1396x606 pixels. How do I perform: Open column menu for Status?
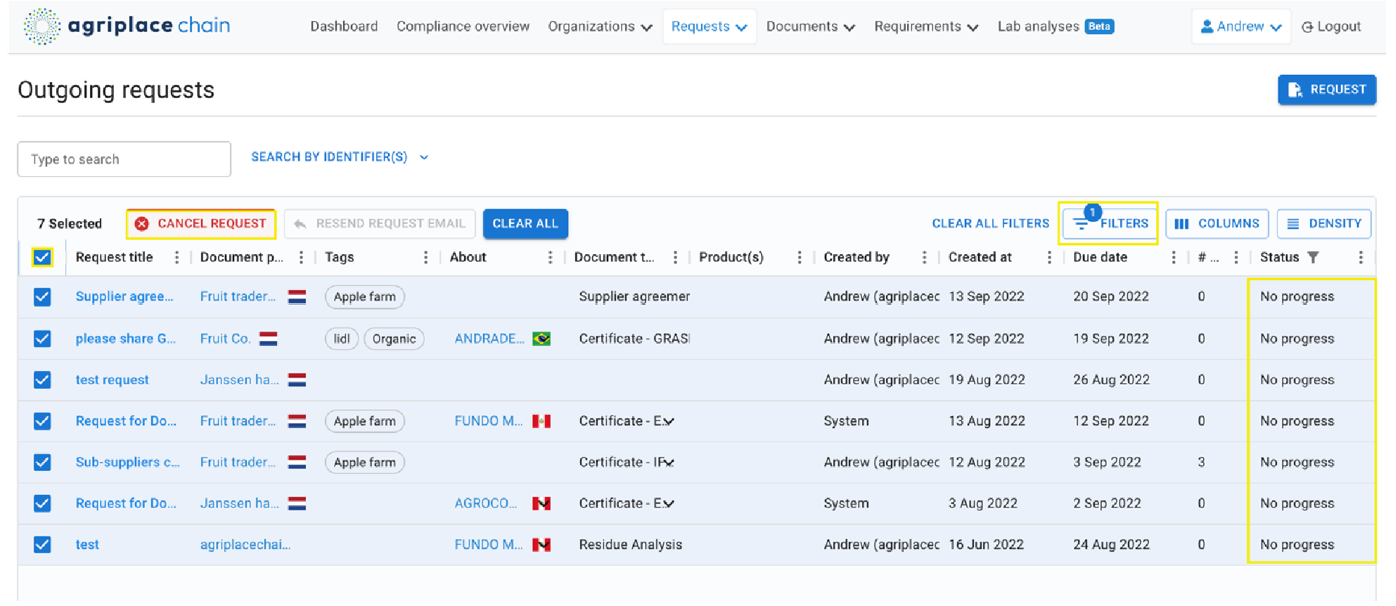click(x=1360, y=257)
